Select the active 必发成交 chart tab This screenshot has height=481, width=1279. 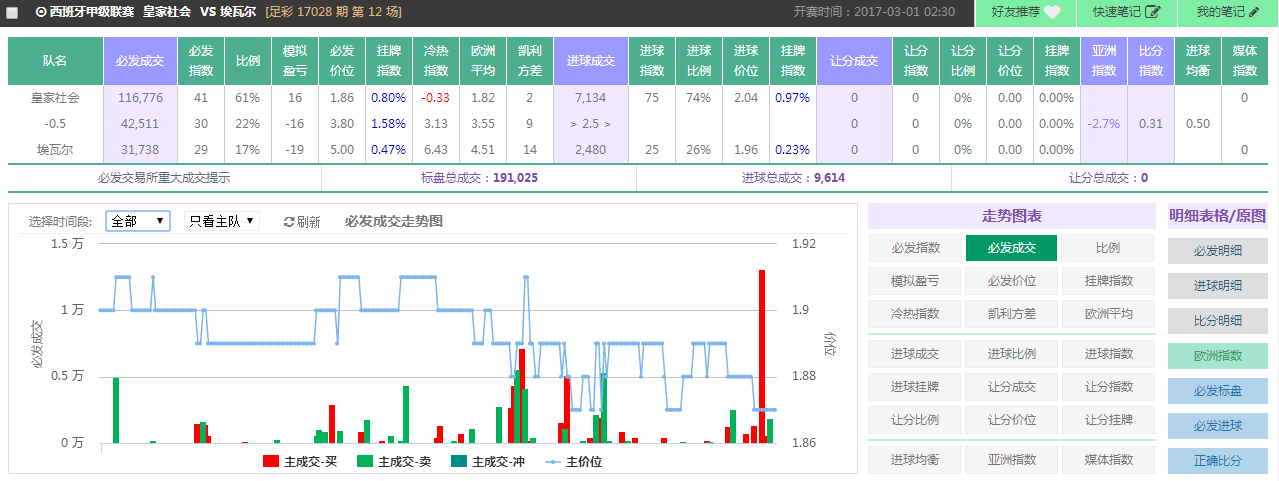pos(1011,248)
